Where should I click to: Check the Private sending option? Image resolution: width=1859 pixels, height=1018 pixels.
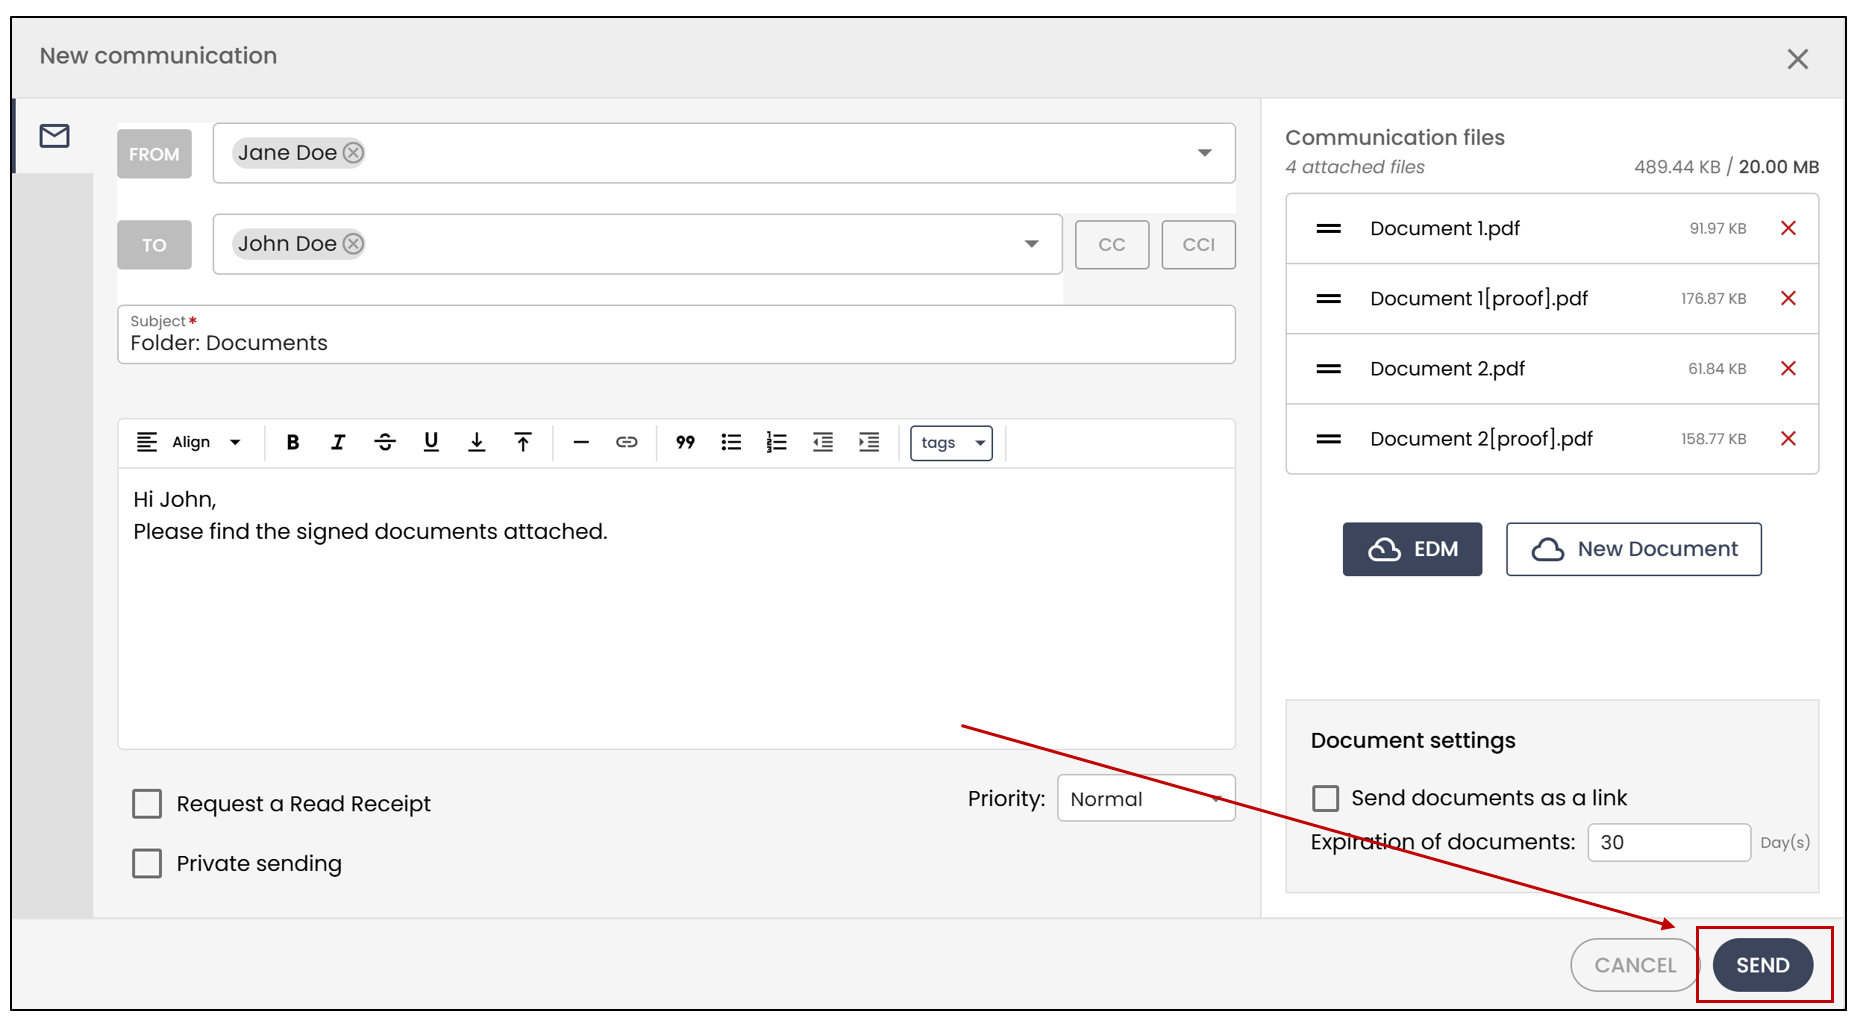click(147, 863)
